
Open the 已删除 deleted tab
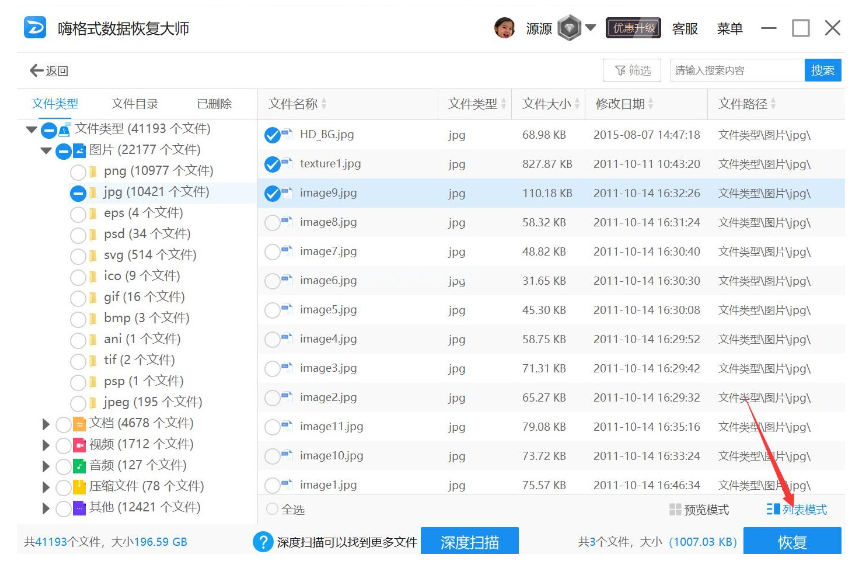pyautogui.click(x=214, y=104)
